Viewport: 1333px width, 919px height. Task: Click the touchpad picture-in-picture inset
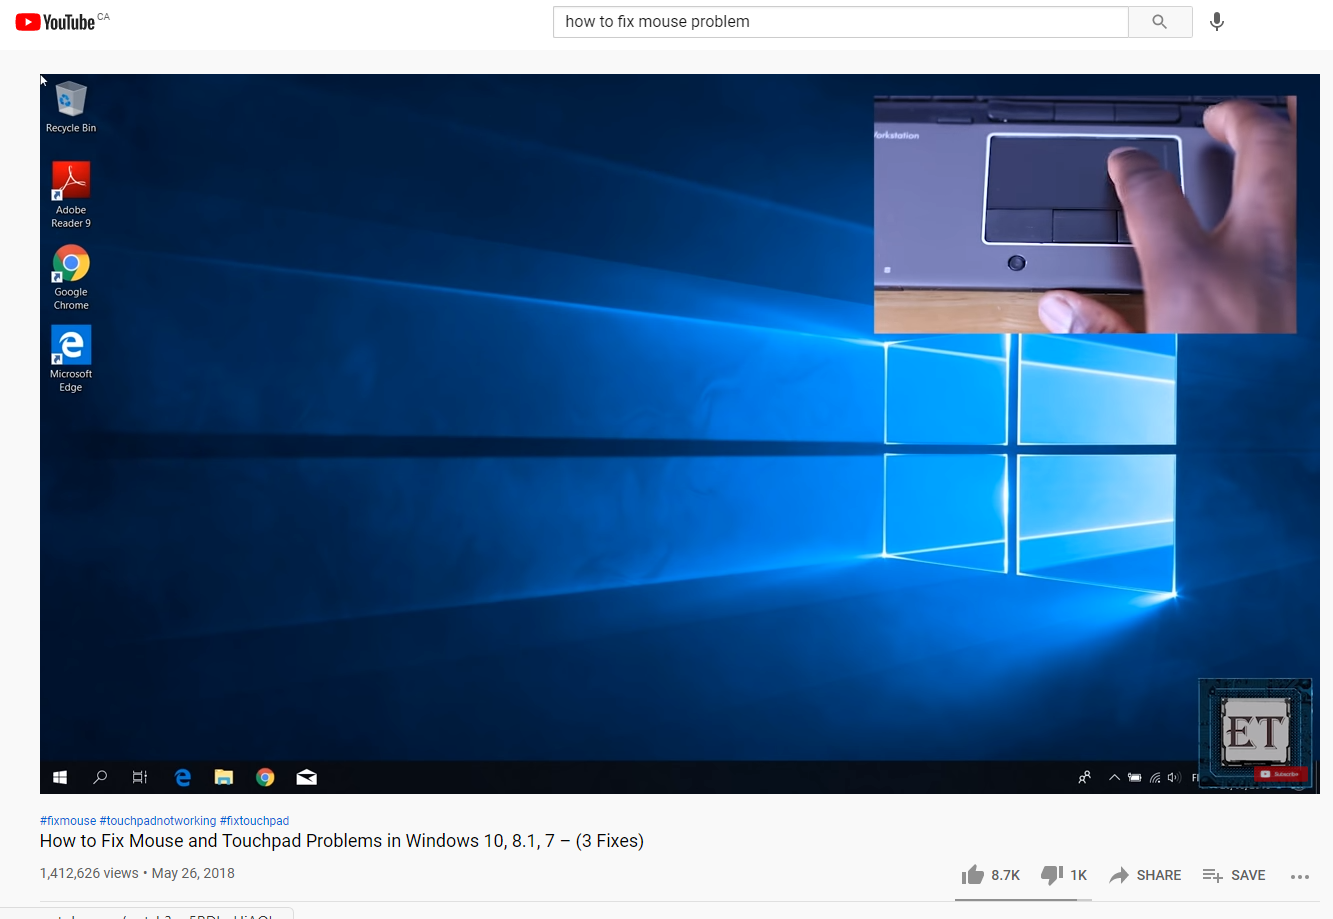1084,214
